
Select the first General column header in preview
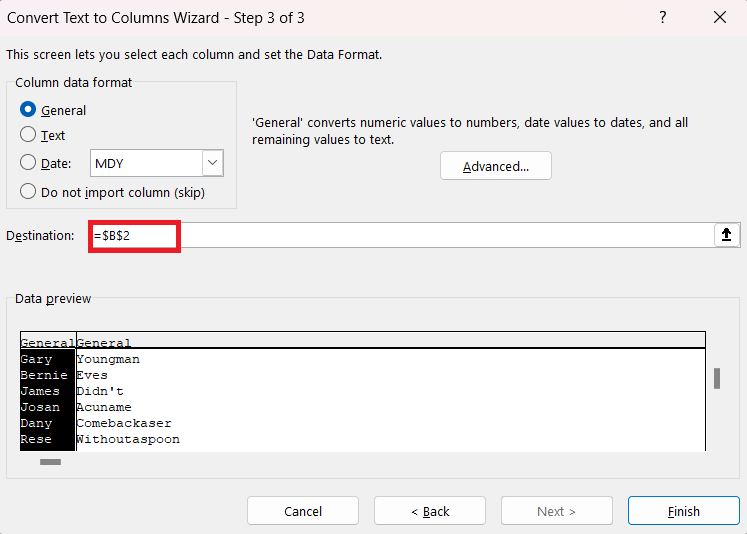[x=48, y=343]
